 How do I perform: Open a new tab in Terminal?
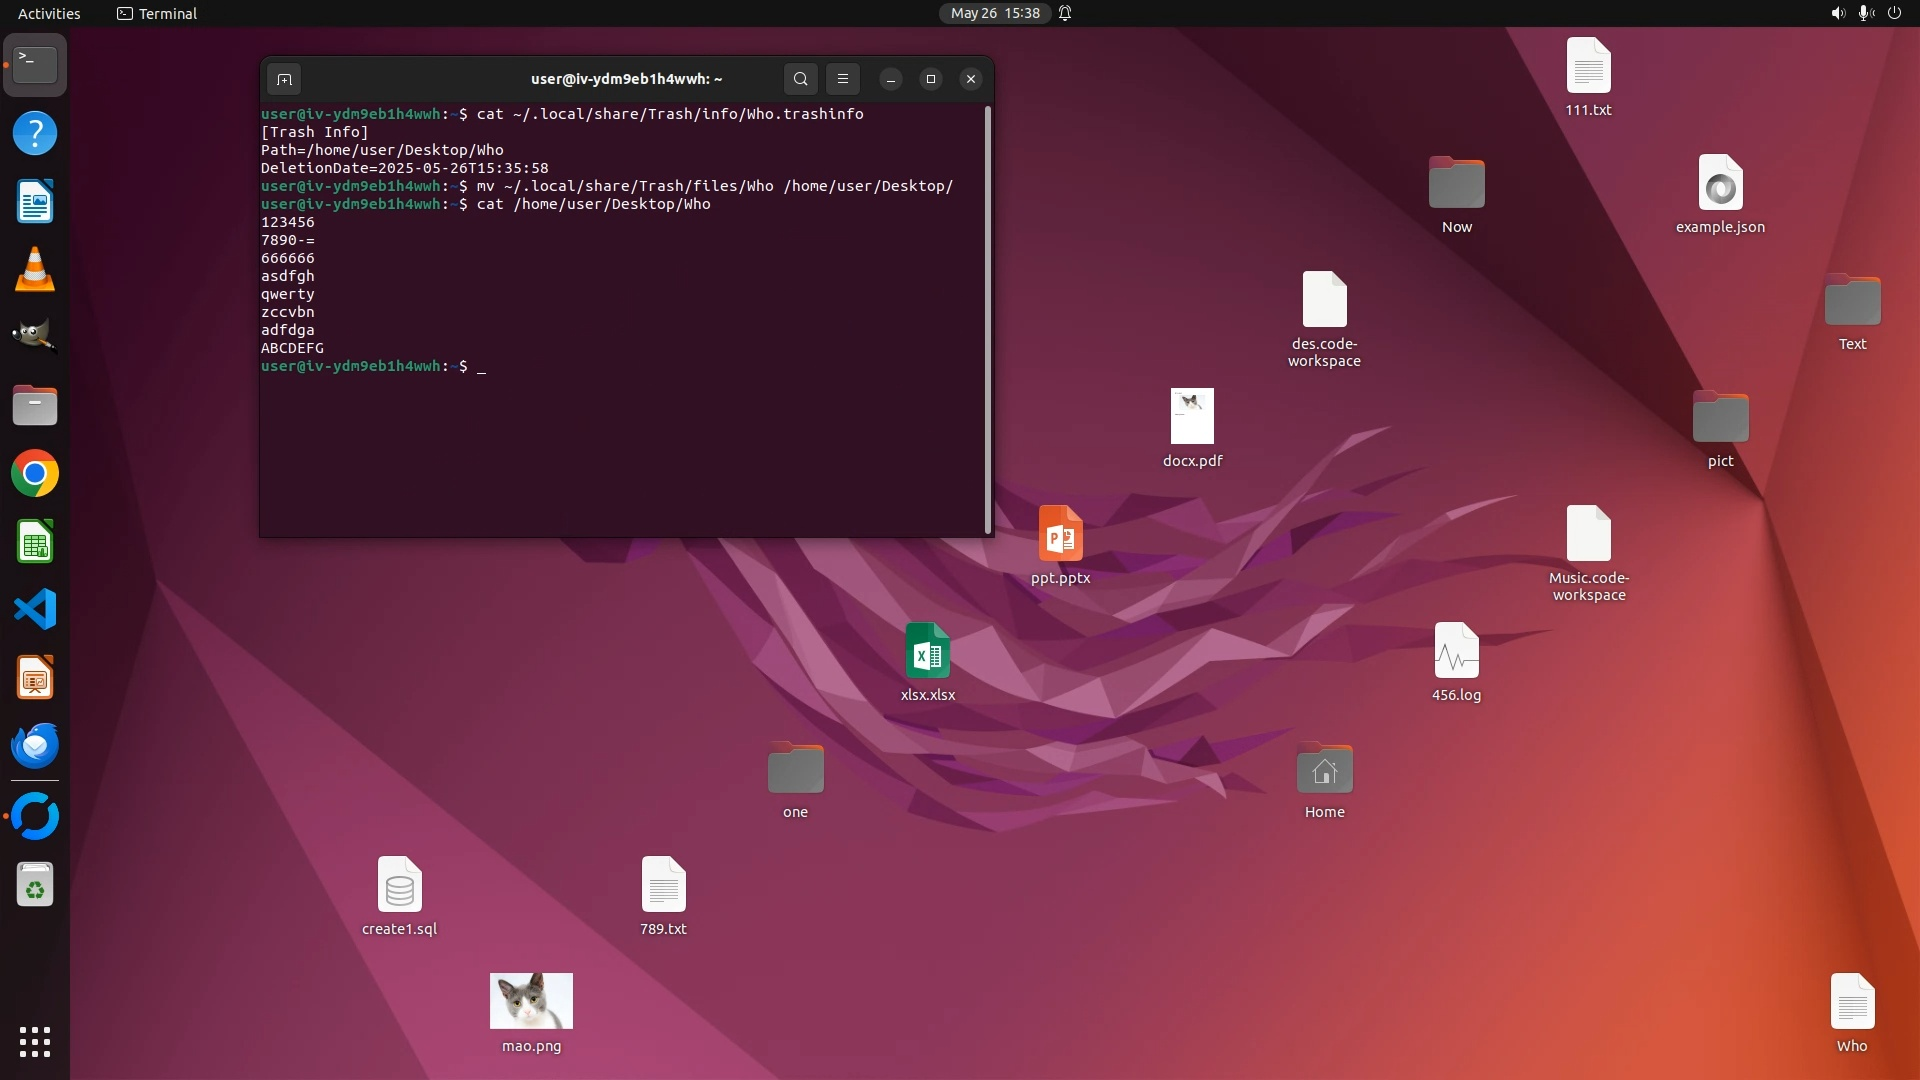coord(284,79)
